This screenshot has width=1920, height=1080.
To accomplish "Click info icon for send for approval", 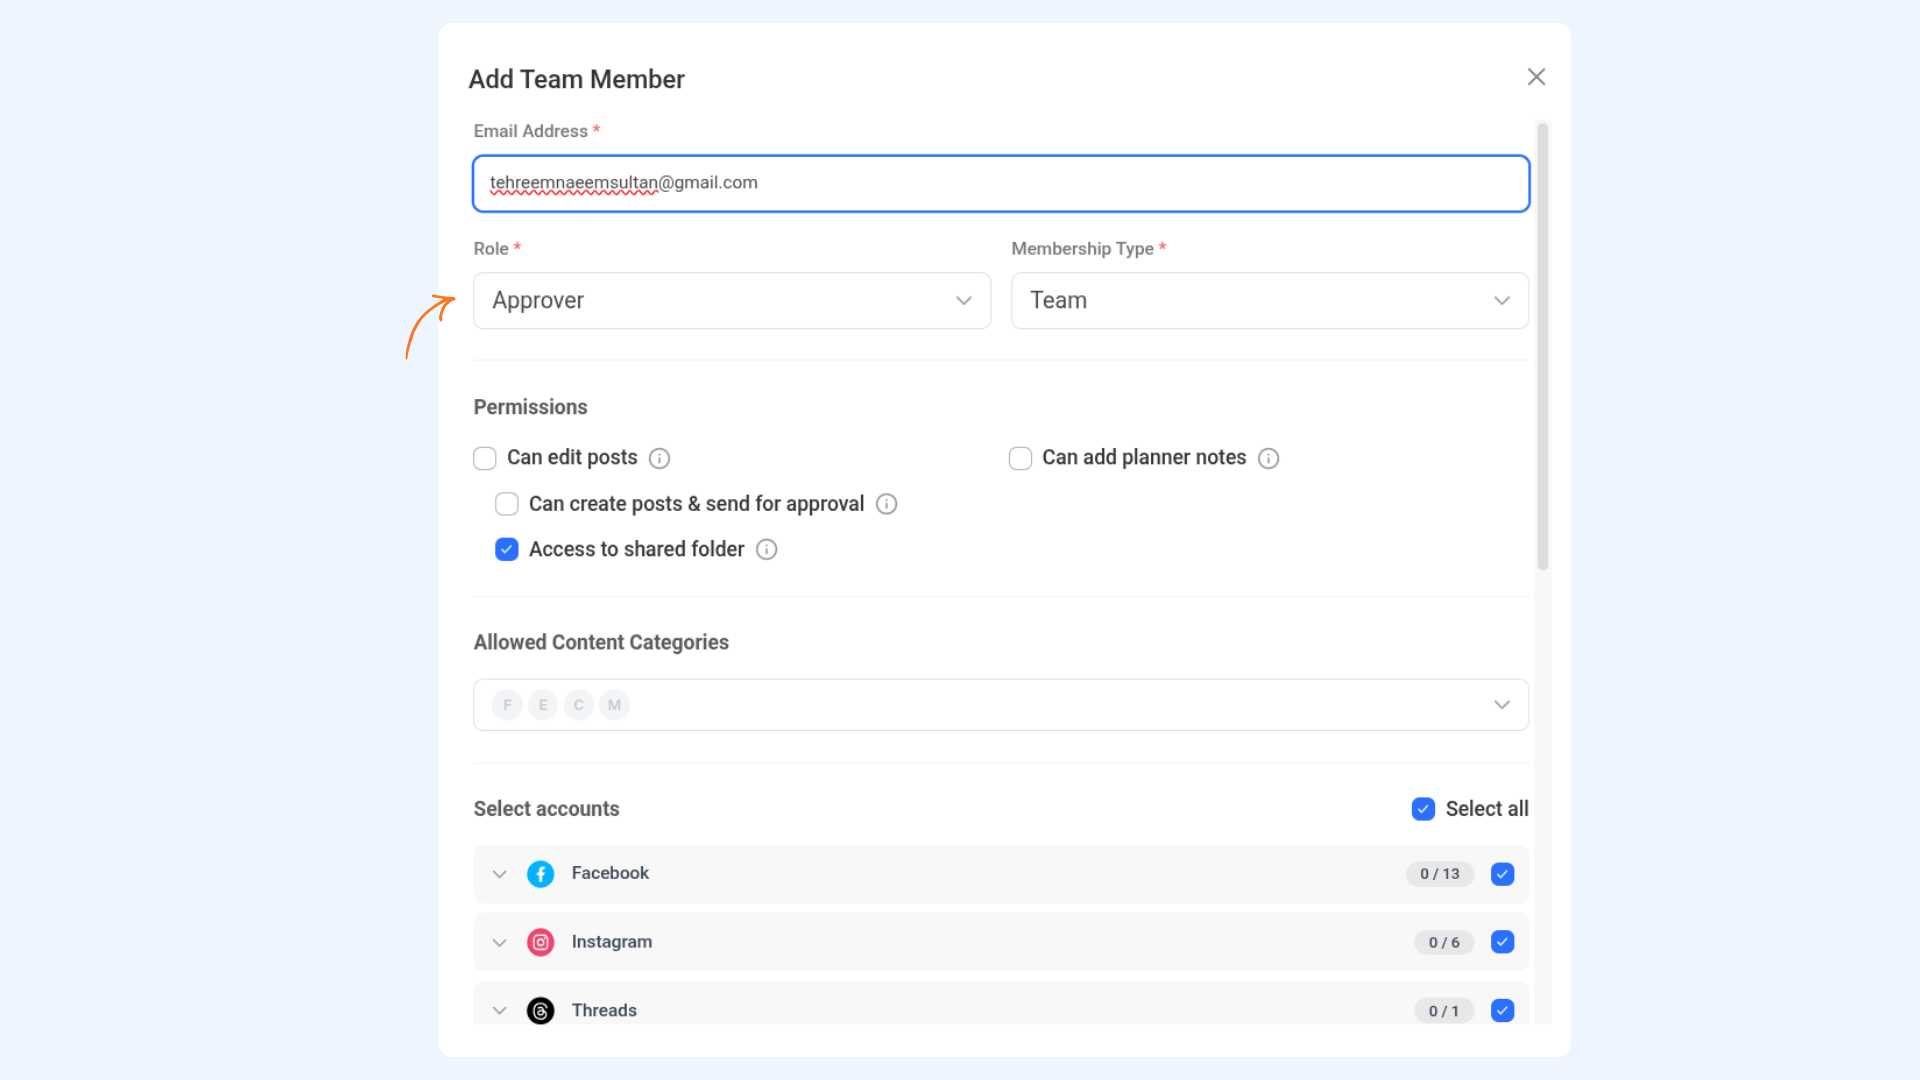I will tap(886, 504).
